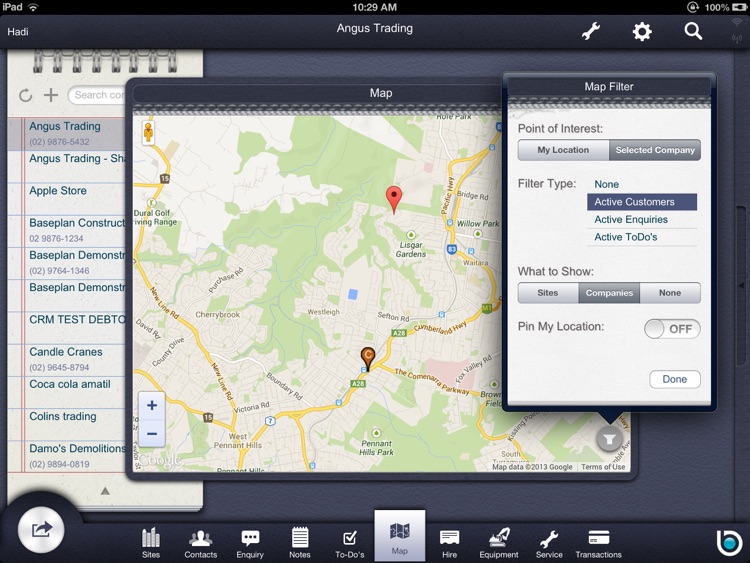This screenshot has height=563, width=750.
Task: Open the wrench tools icon in header
Action: tap(591, 32)
